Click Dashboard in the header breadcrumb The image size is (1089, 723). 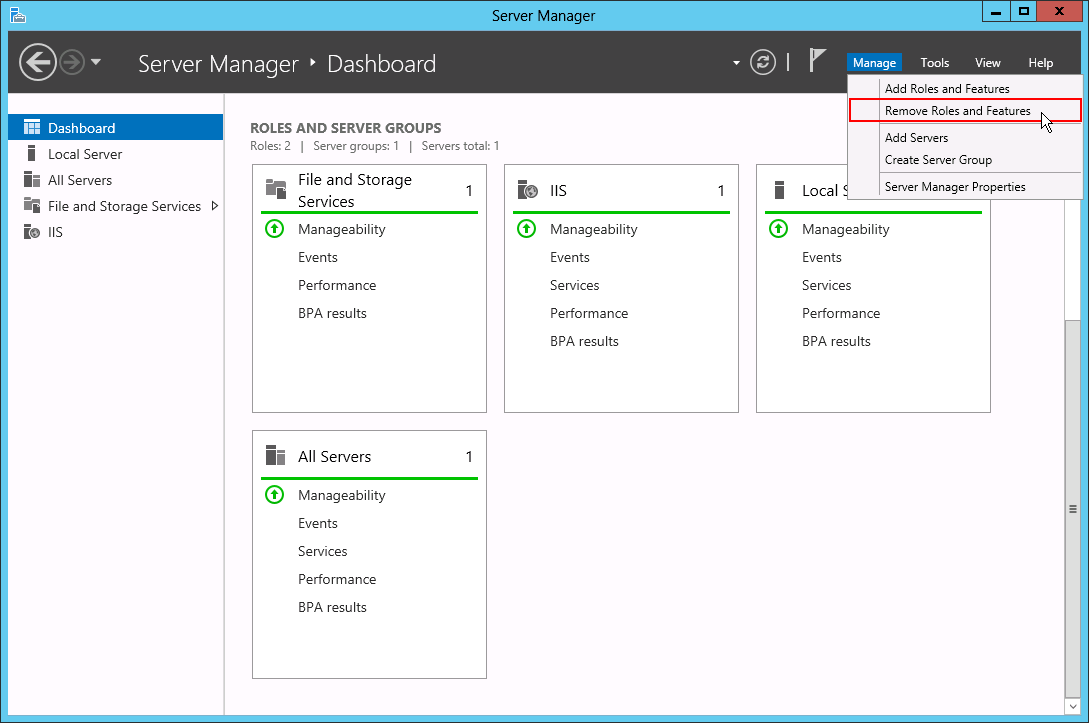(381, 64)
